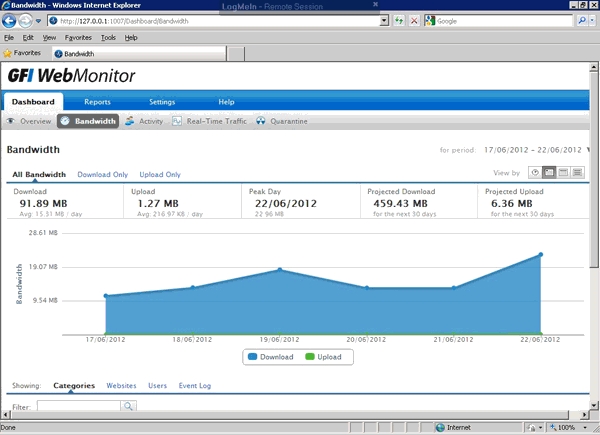Image resolution: width=600 pixels, height=435 pixels.
Task: Open the Real-Time Traffic section
Action: coord(209,121)
